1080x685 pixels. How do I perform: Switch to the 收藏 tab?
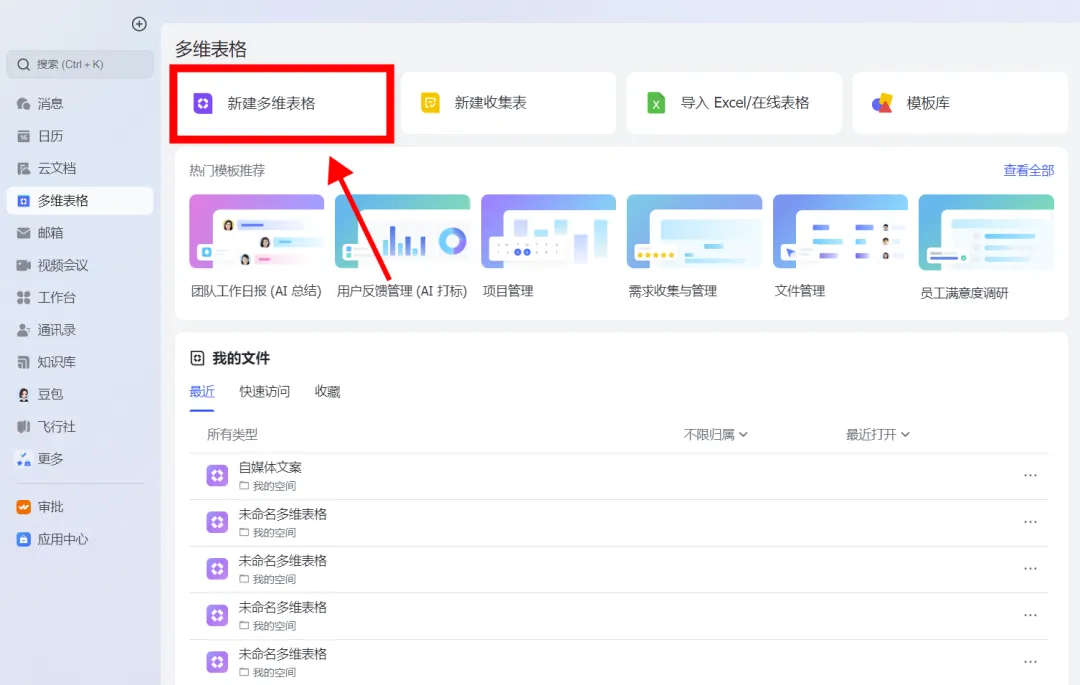pyautogui.click(x=327, y=392)
